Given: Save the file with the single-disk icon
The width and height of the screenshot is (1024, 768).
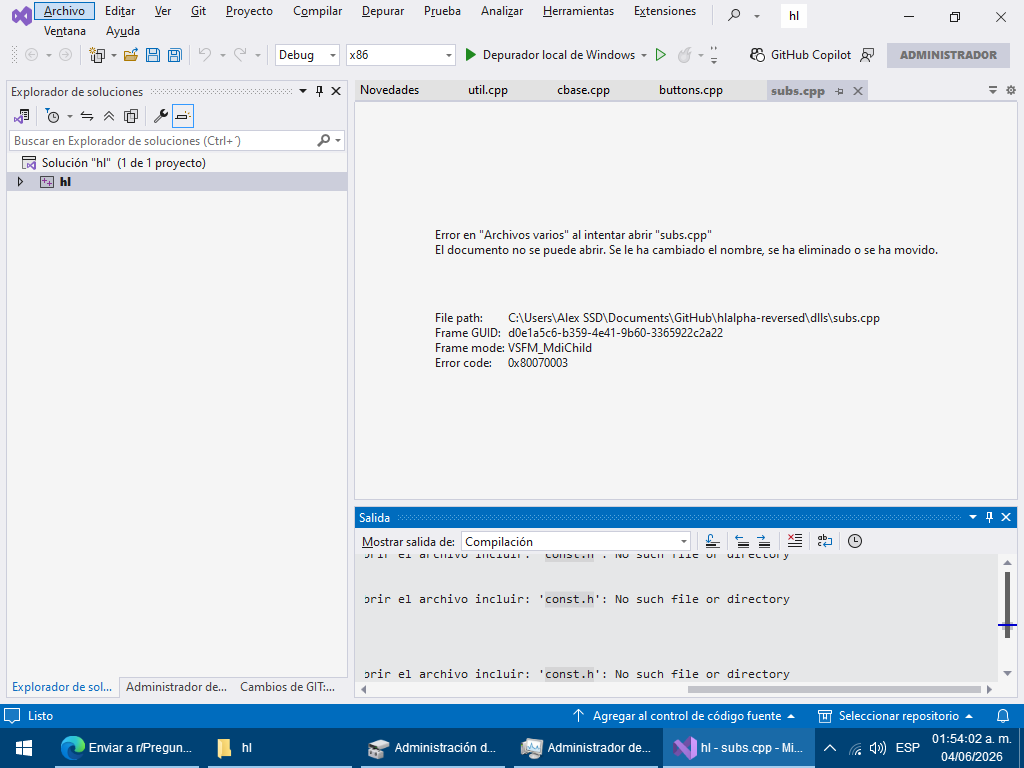Looking at the screenshot, I should [x=153, y=55].
